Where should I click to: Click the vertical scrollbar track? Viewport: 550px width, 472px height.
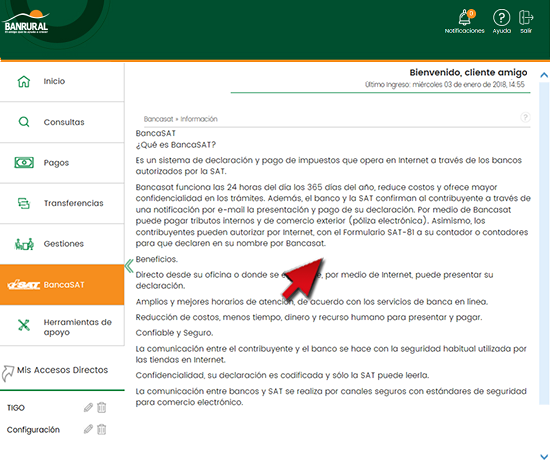tap(544, 244)
